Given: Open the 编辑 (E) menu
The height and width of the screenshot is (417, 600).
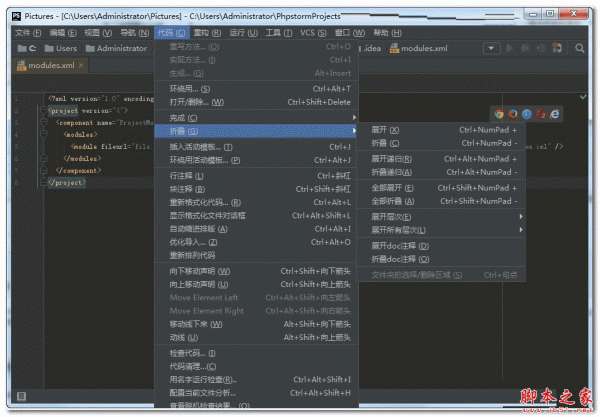Looking at the screenshot, I should 63,33.
